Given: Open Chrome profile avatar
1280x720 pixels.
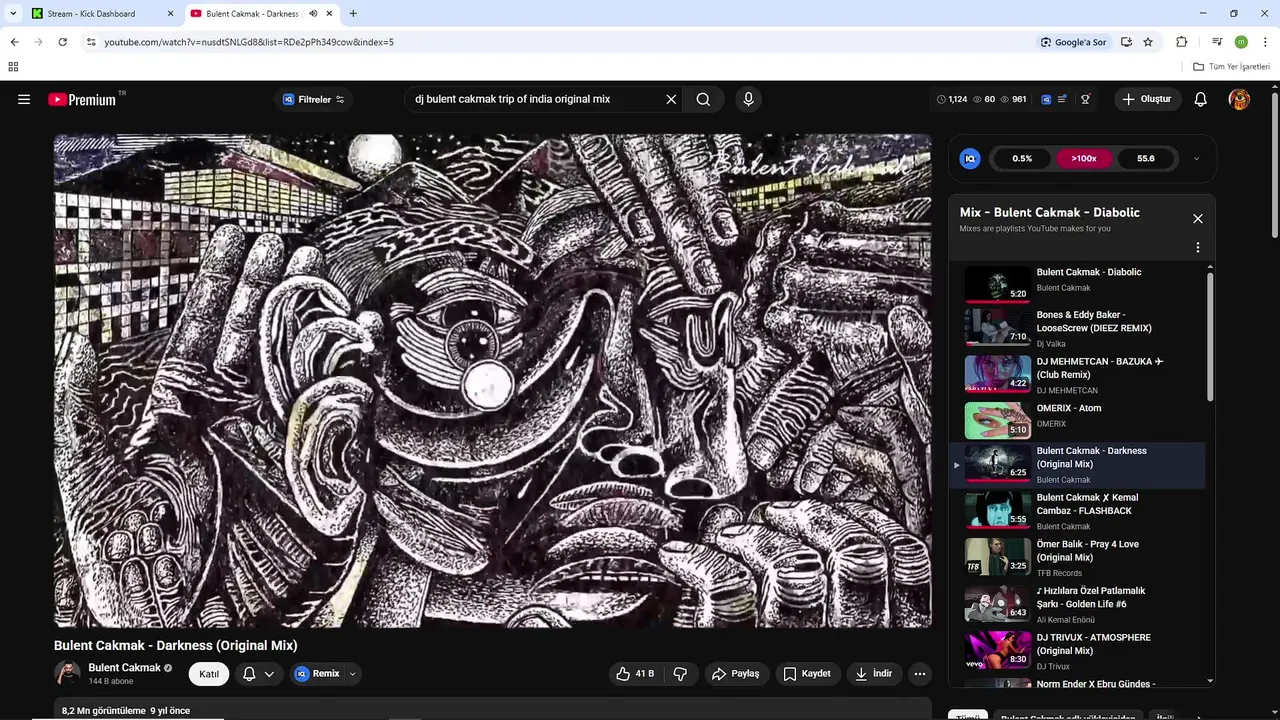Looking at the screenshot, I should coord(1241,42).
